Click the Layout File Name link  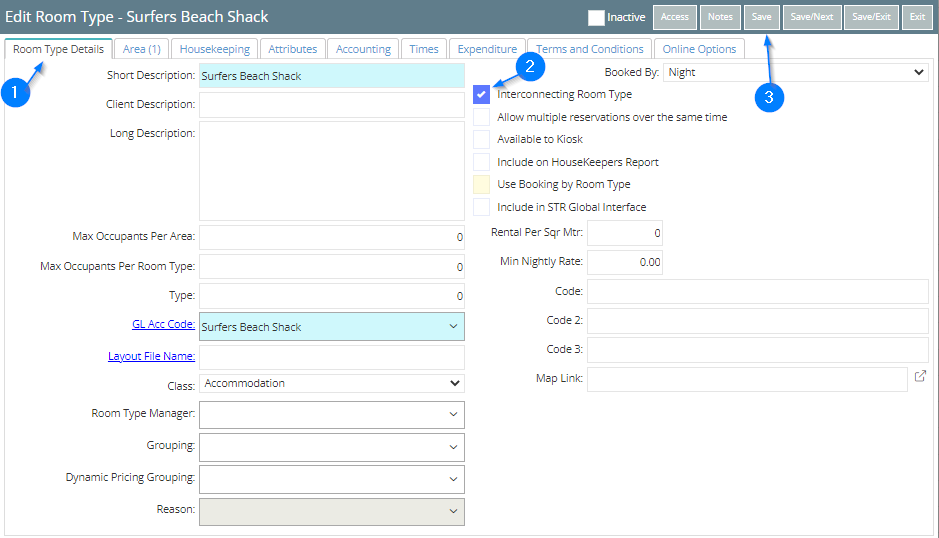tap(151, 356)
